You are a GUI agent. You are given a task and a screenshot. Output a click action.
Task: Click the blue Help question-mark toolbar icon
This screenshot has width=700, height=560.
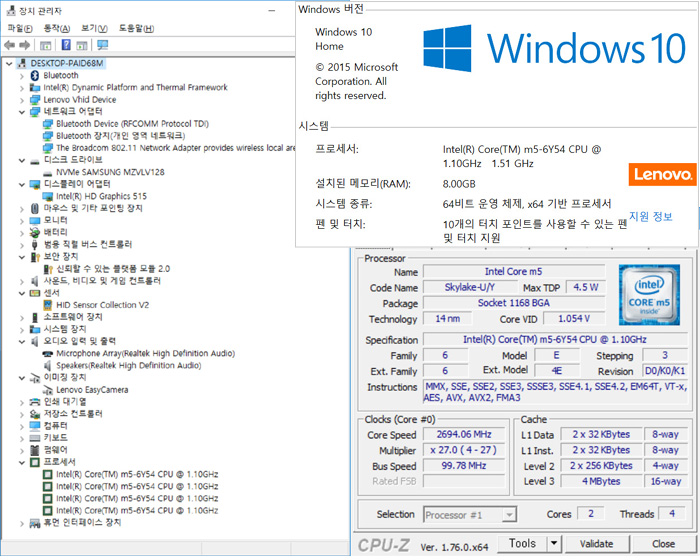point(66,45)
